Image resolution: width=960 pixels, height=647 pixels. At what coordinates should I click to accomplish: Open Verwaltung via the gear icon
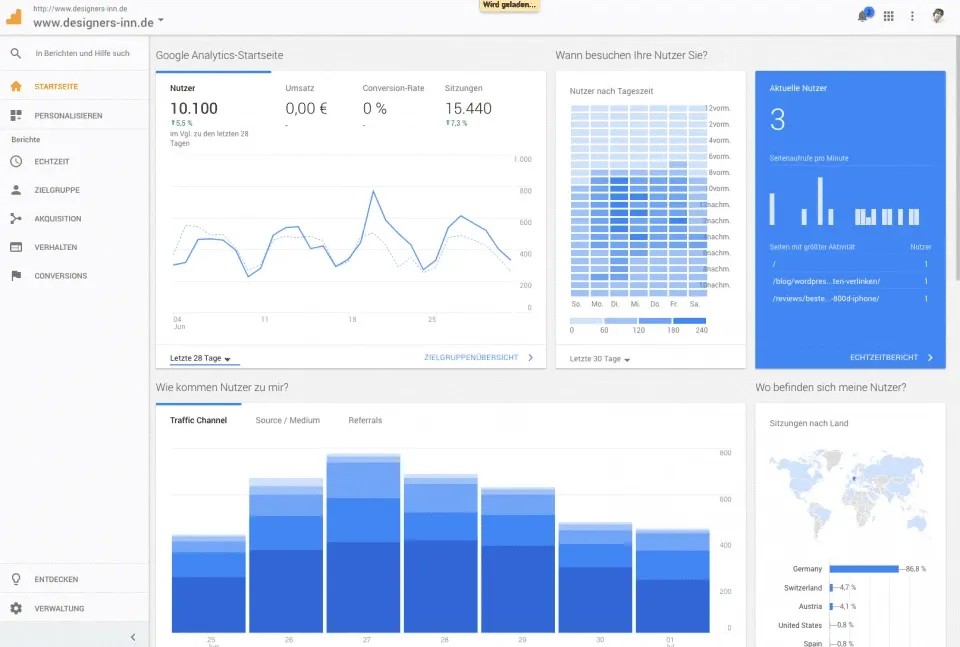click(x=14, y=608)
